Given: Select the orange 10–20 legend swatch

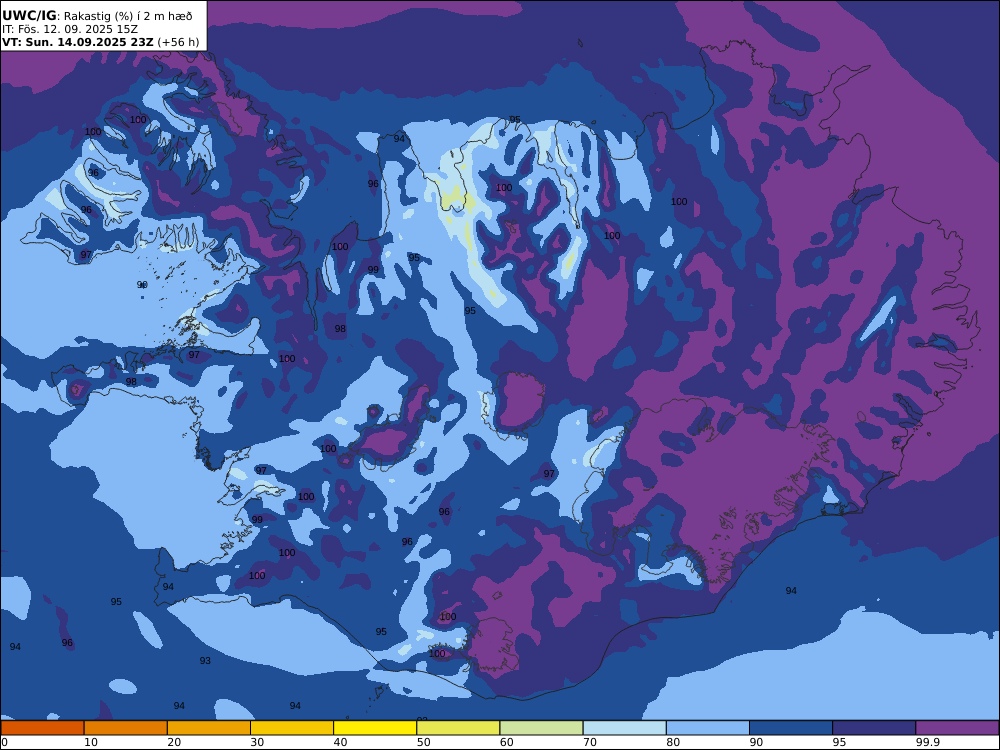Looking at the screenshot, I should pyautogui.click(x=126, y=728).
